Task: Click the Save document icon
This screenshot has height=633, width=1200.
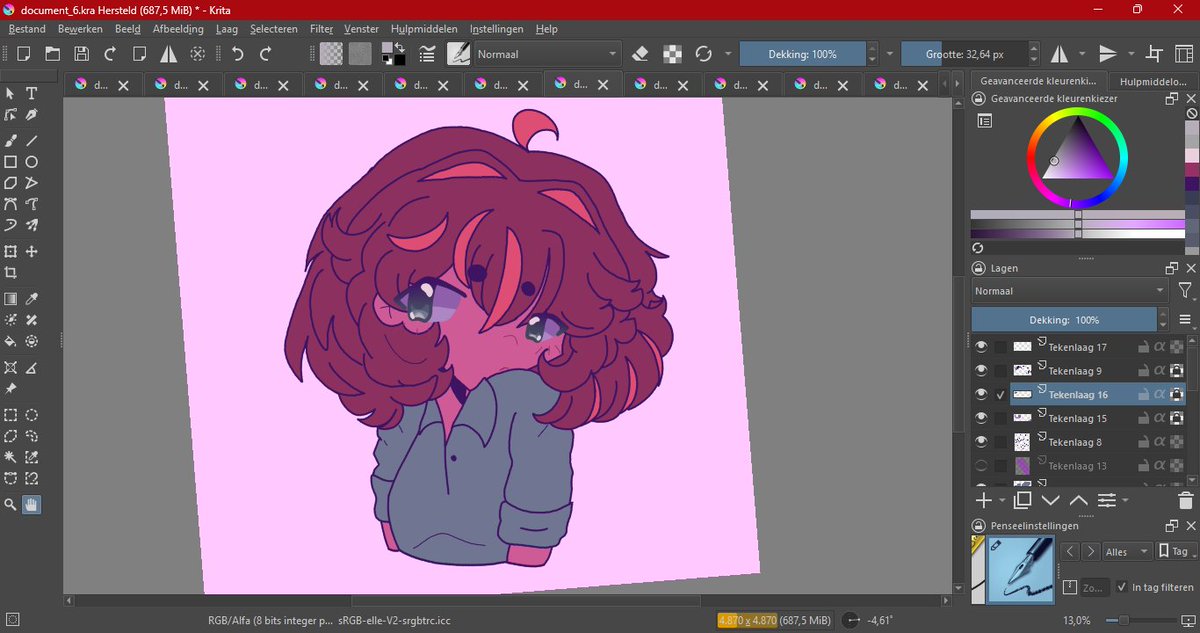Action: 82,53
